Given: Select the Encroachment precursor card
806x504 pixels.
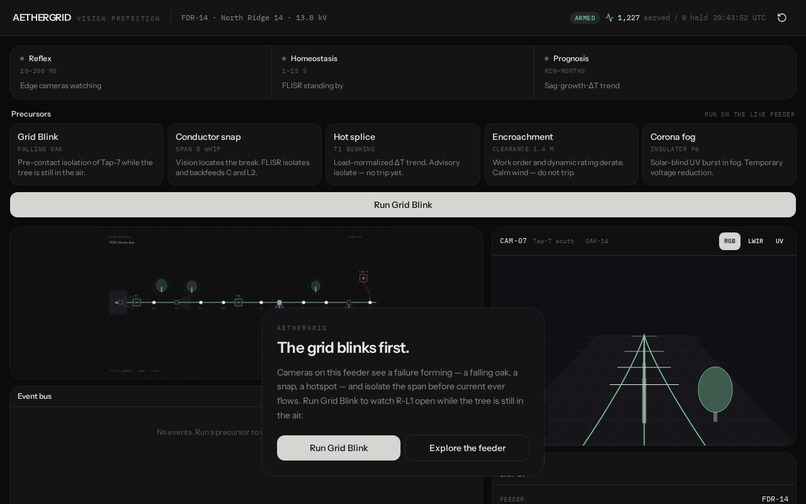Looking at the screenshot, I should 561,154.
